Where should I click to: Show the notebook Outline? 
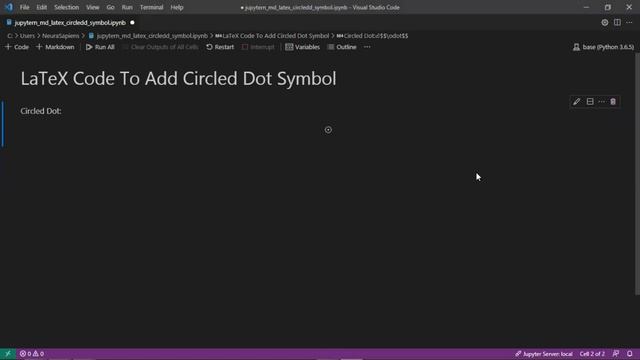tap(342, 47)
